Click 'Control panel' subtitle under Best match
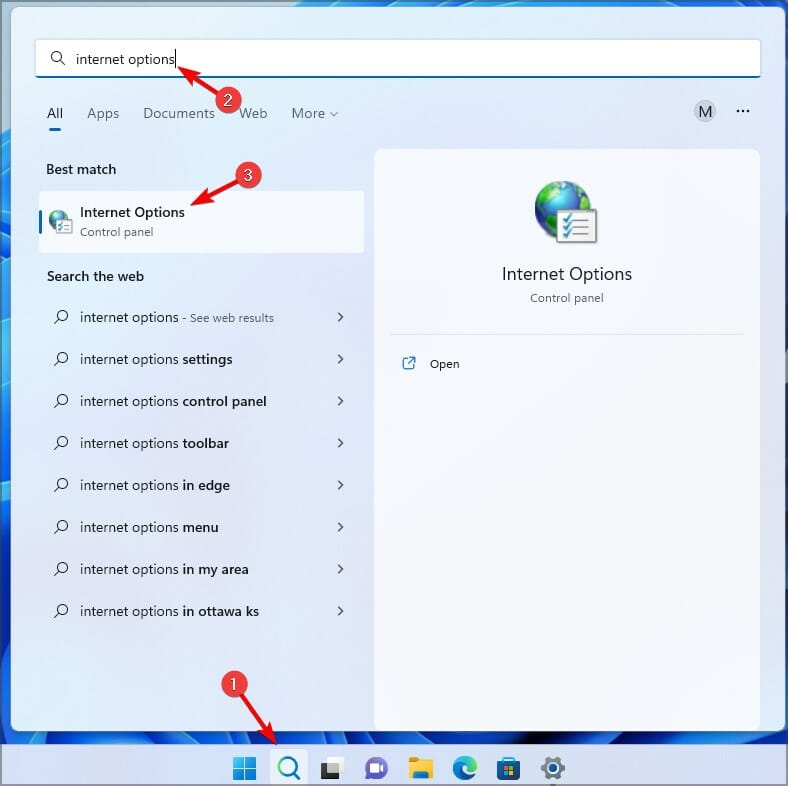Screen dimensions: 788x786 pyautogui.click(x=117, y=232)
